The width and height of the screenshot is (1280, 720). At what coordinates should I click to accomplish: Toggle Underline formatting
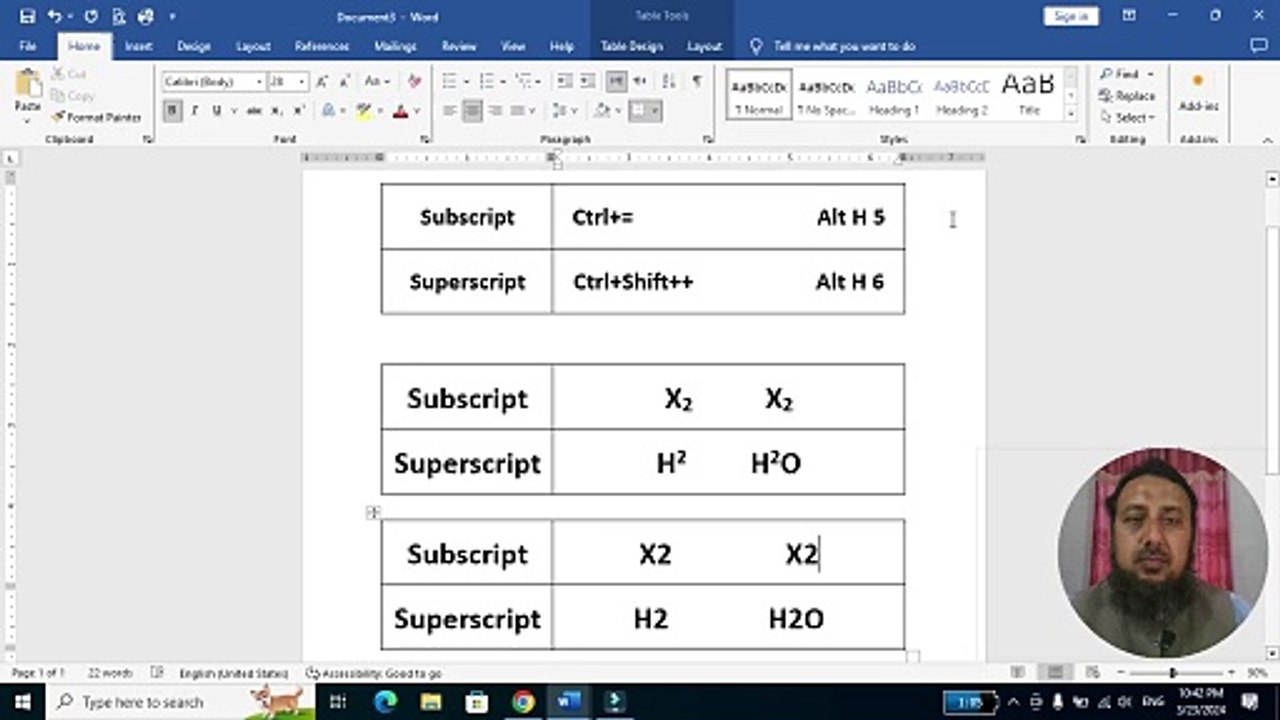tap(216, 111)
